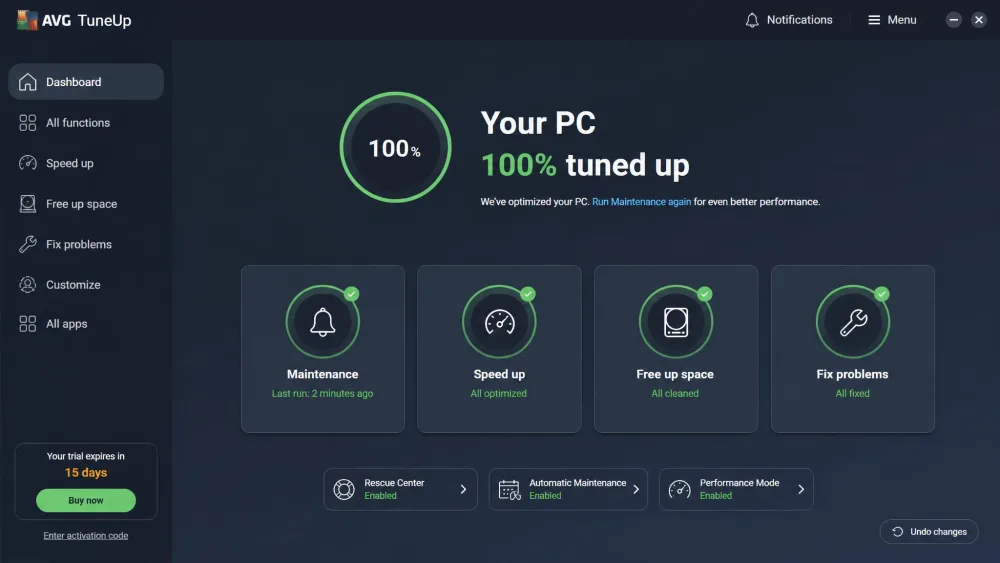Open the Menu text label
The image size is (1000, 563).
902,20
